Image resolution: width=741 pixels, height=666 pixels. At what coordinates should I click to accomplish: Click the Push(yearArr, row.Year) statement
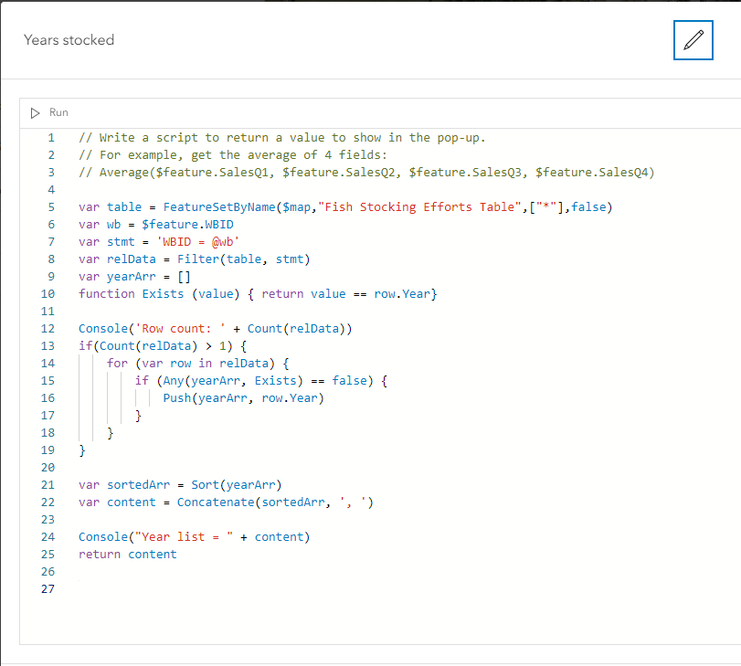pos(243,398)
